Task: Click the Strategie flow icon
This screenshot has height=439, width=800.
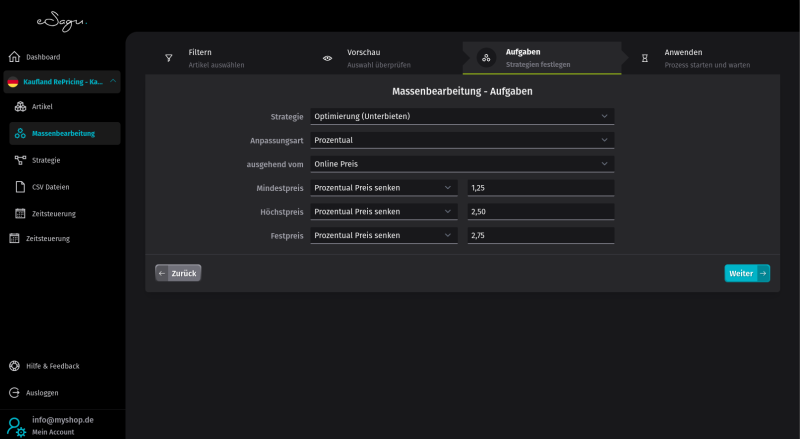Action: pyautogui.click(x=20, y=160)
